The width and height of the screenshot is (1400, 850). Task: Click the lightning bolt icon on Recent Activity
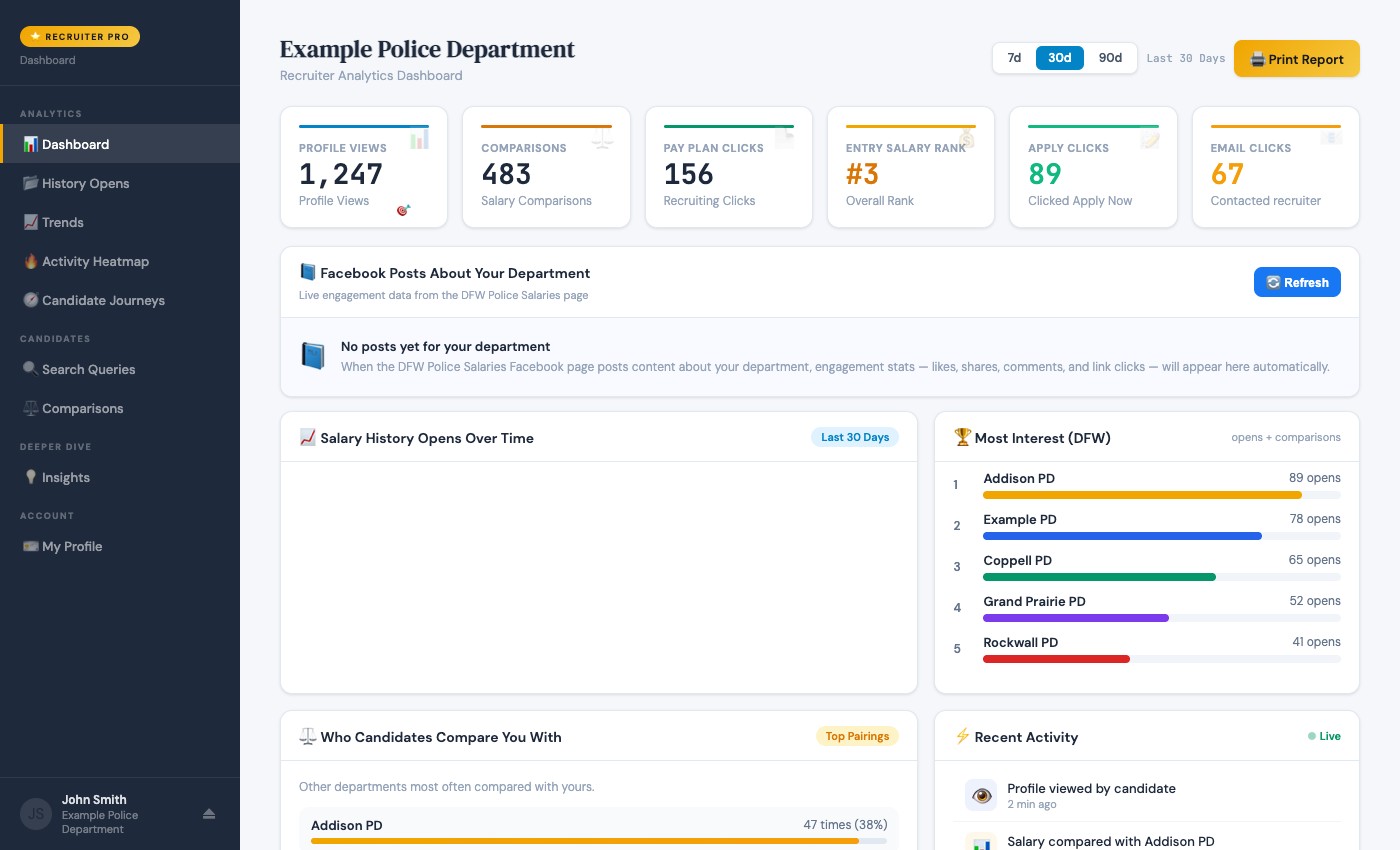(962, 737)
